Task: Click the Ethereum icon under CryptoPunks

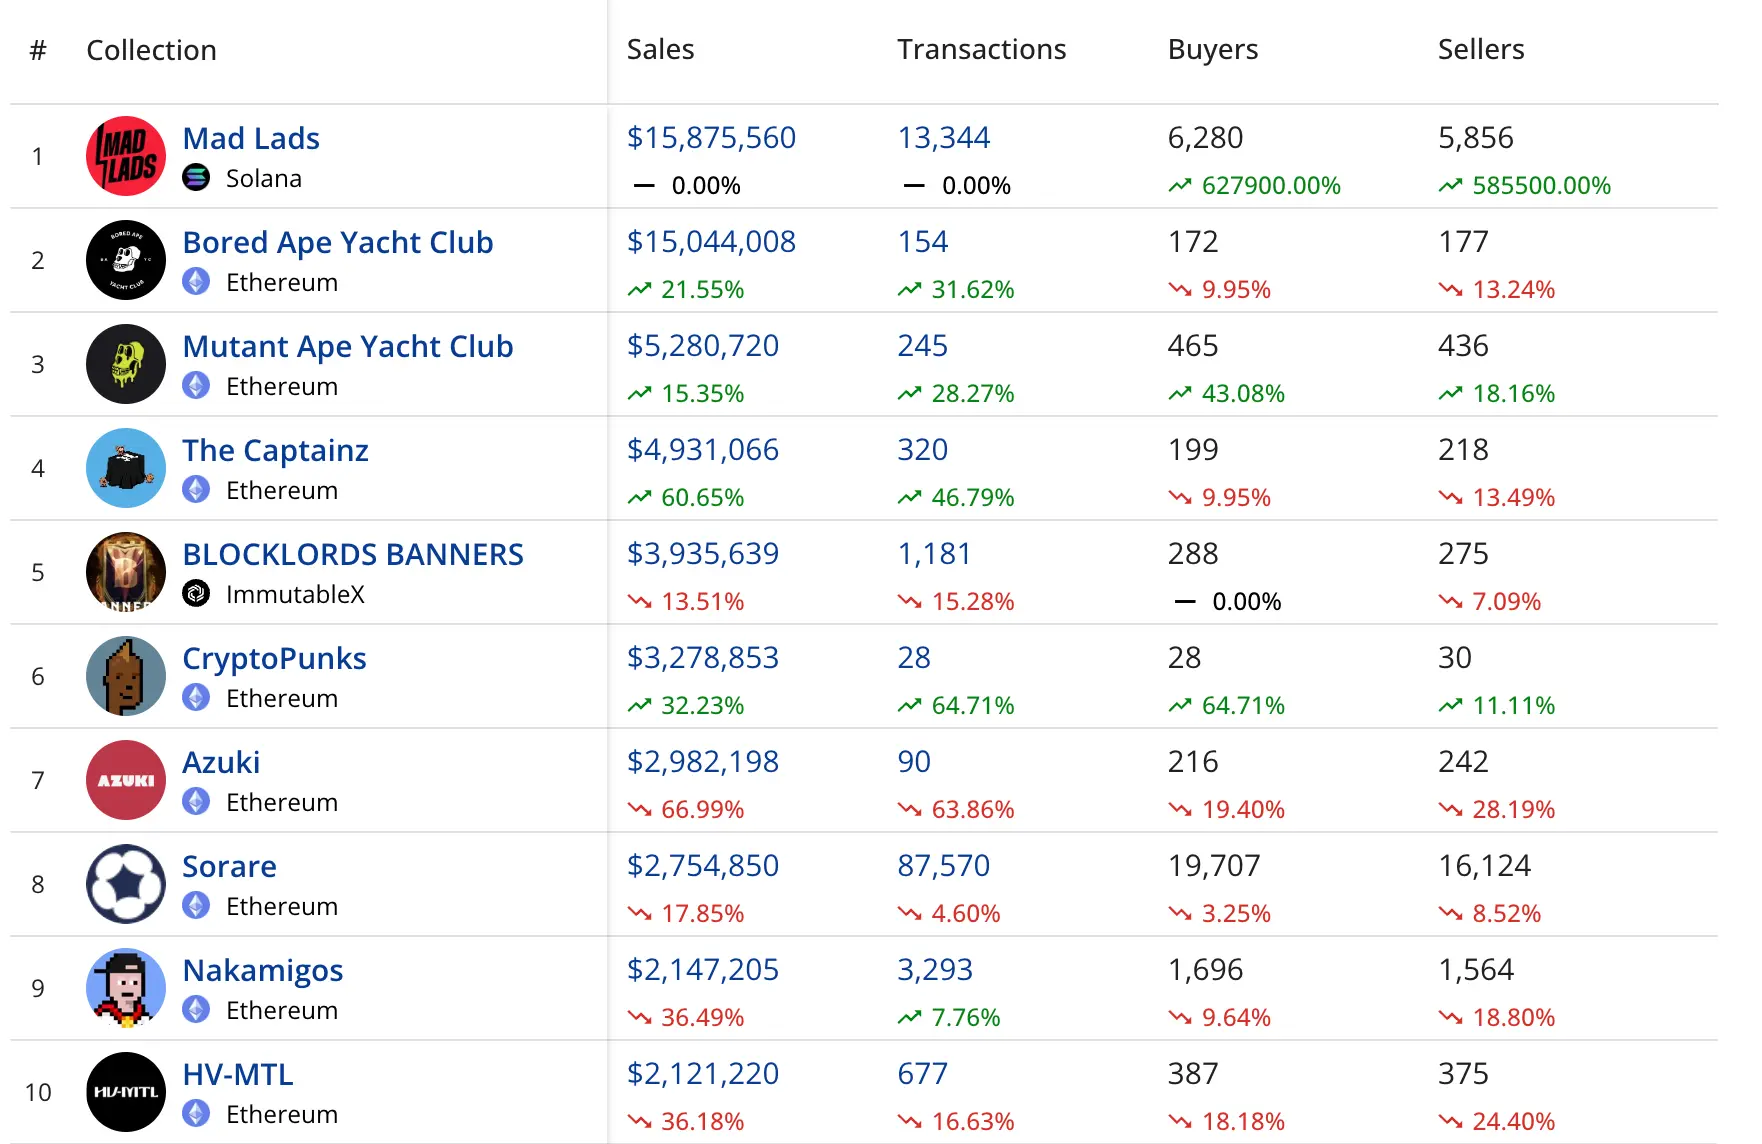Action: click(196, 698)
